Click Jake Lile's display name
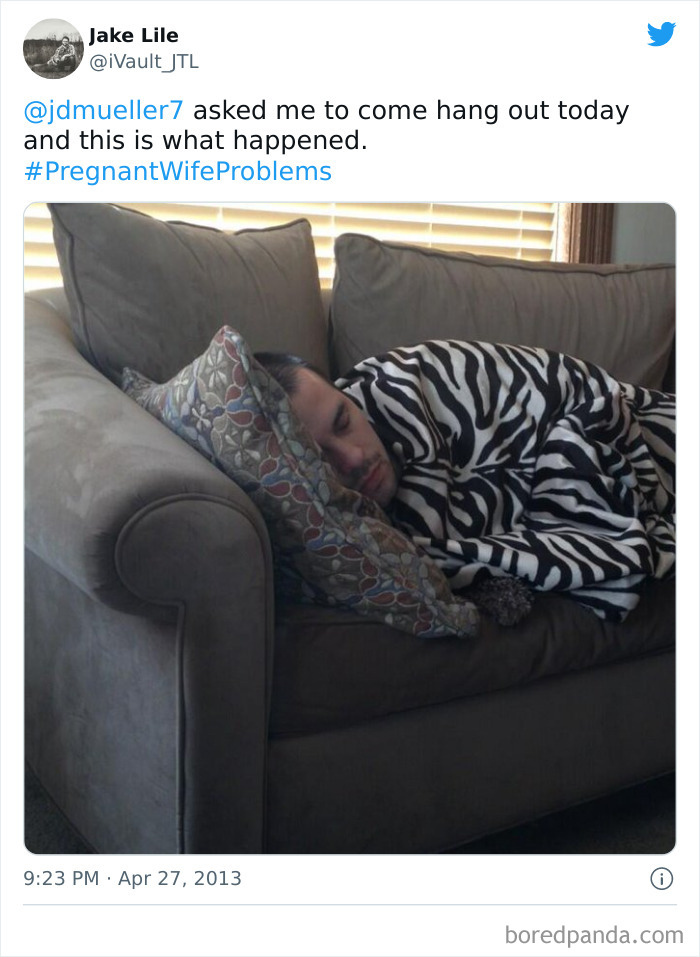Viewport: 700px width, 957px height. pyautogui.click(x=132, y=35)
